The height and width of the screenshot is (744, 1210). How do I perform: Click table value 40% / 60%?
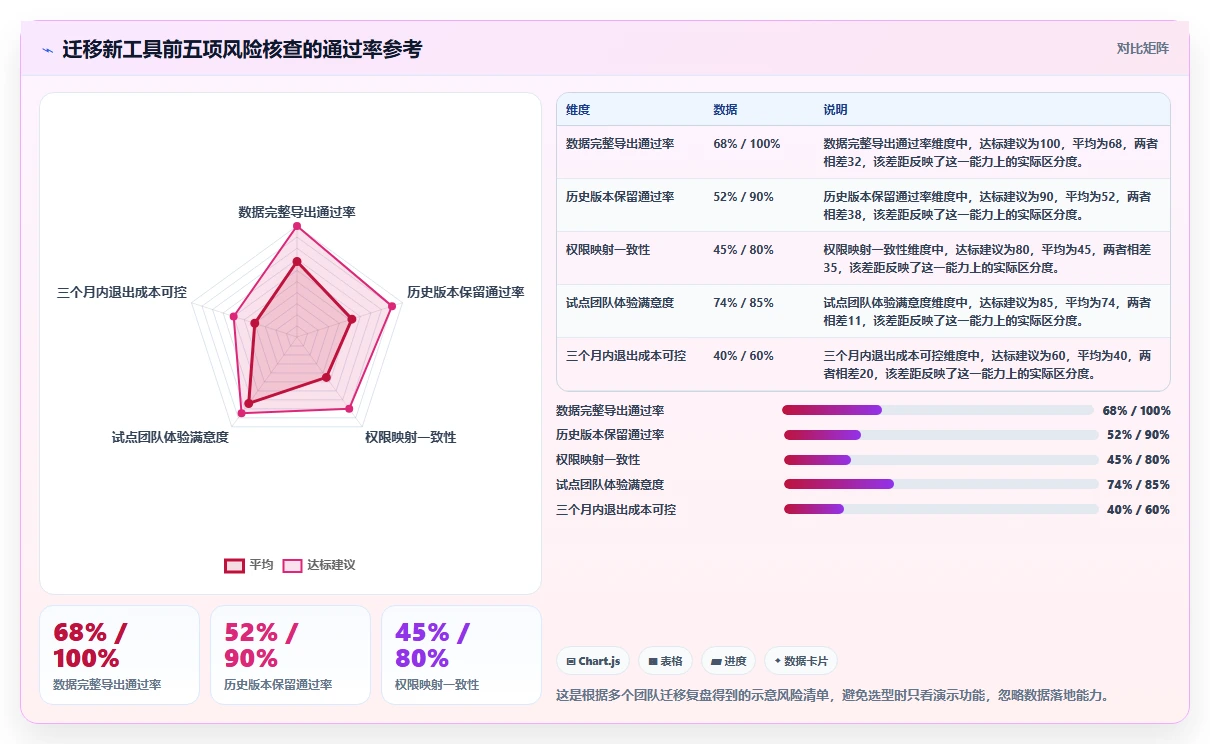coord(743,356)
